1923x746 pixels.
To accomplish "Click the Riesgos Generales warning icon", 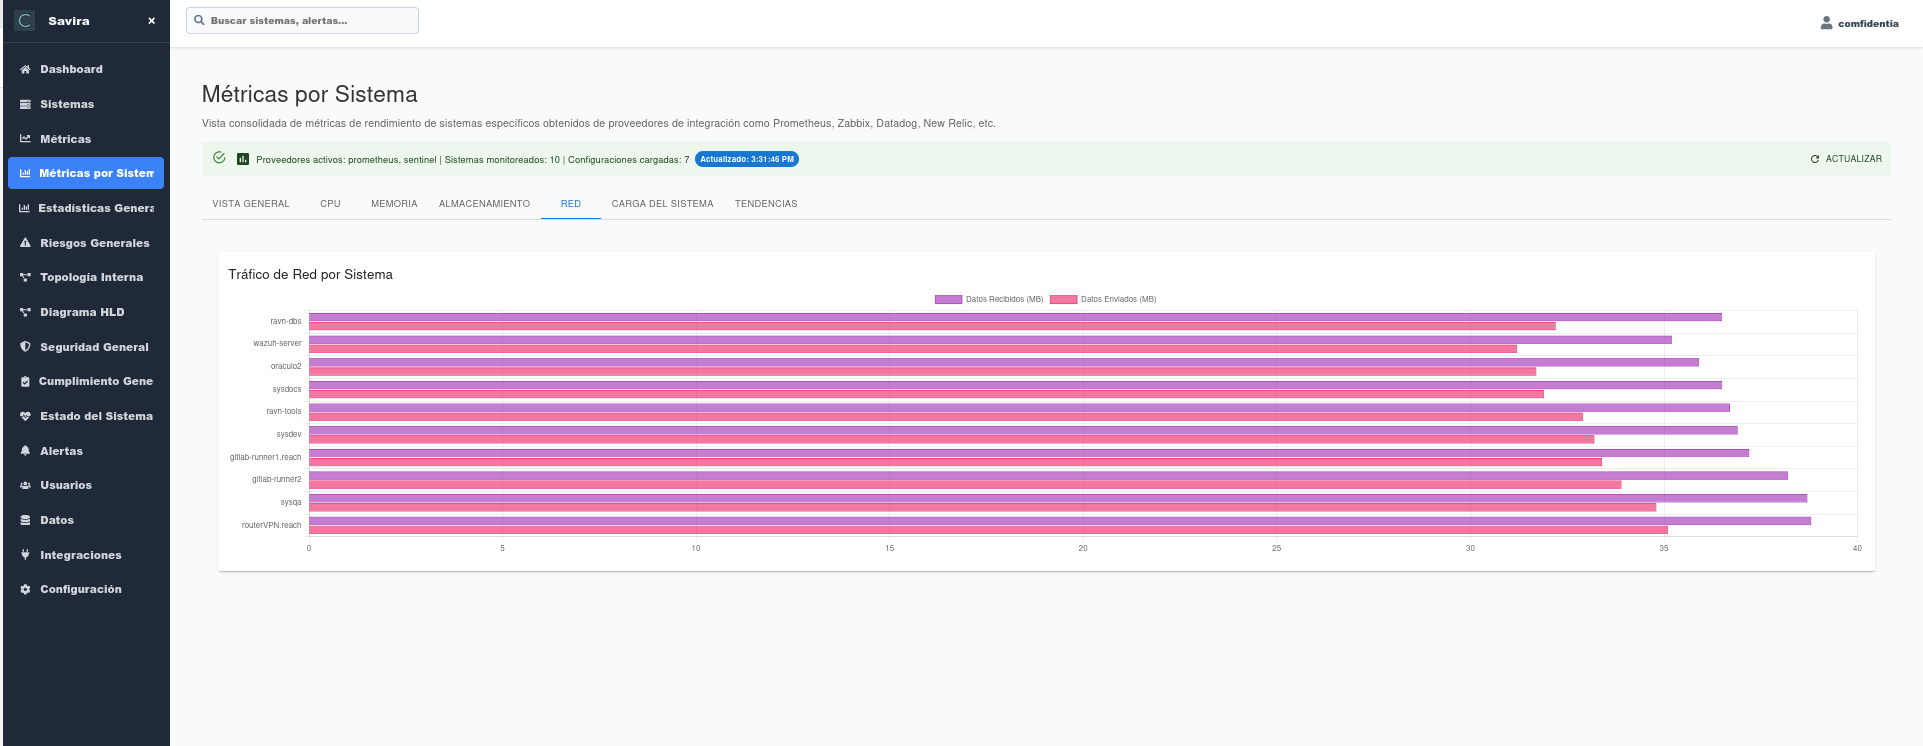I will [x=25, y=243].
